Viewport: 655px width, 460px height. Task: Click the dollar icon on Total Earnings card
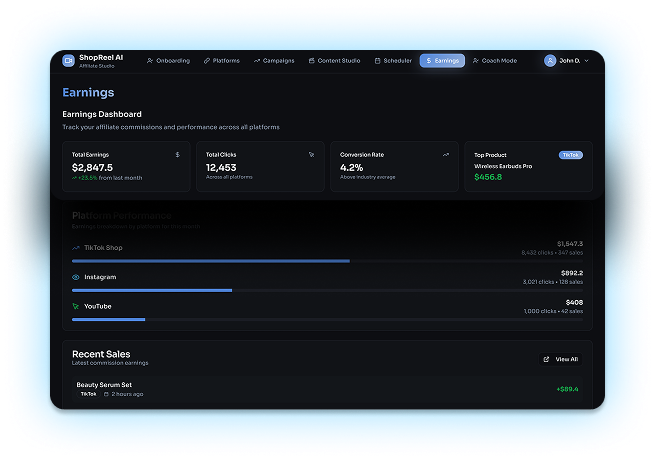178,155
